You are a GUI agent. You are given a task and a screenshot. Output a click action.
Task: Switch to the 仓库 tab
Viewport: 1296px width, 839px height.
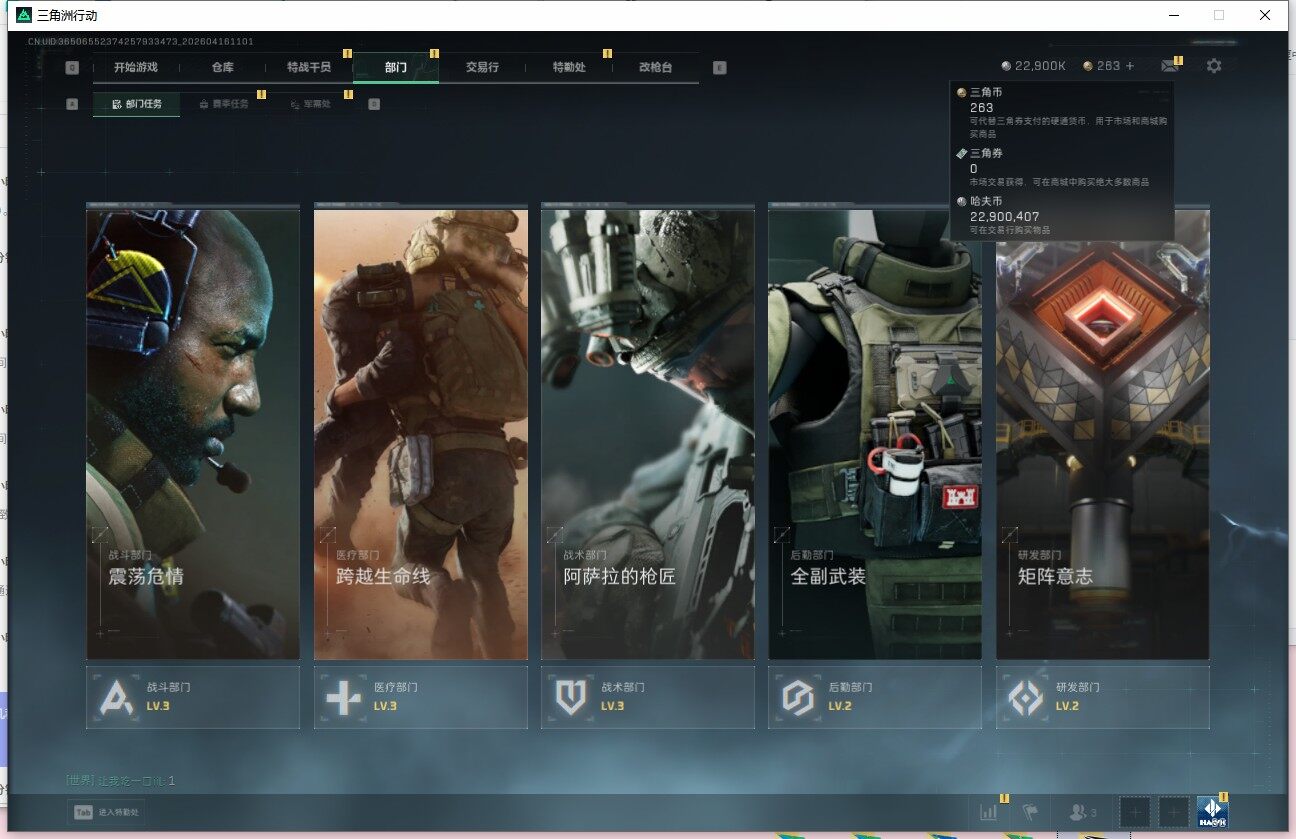point(222,67)
